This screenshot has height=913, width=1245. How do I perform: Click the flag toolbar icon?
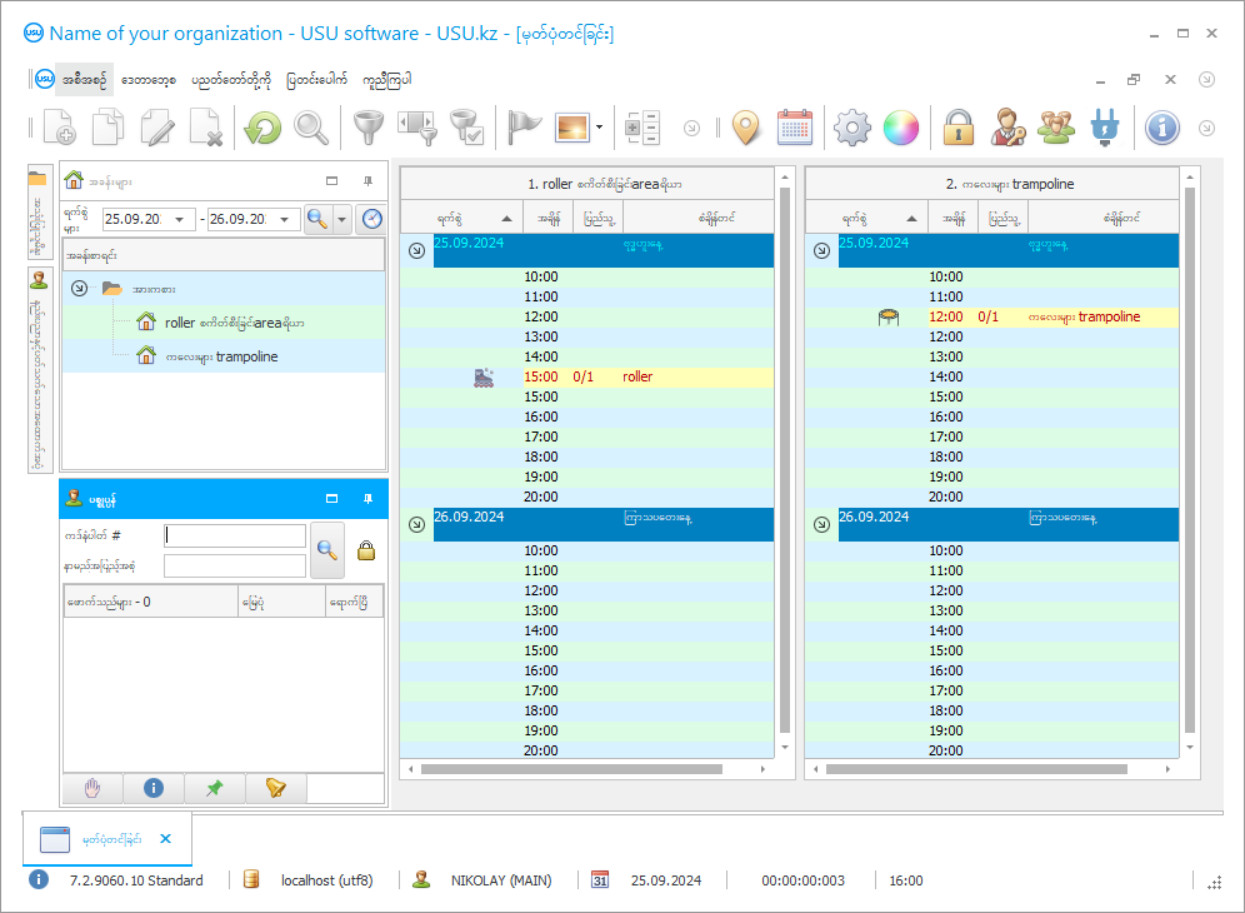tap(524, 128)
